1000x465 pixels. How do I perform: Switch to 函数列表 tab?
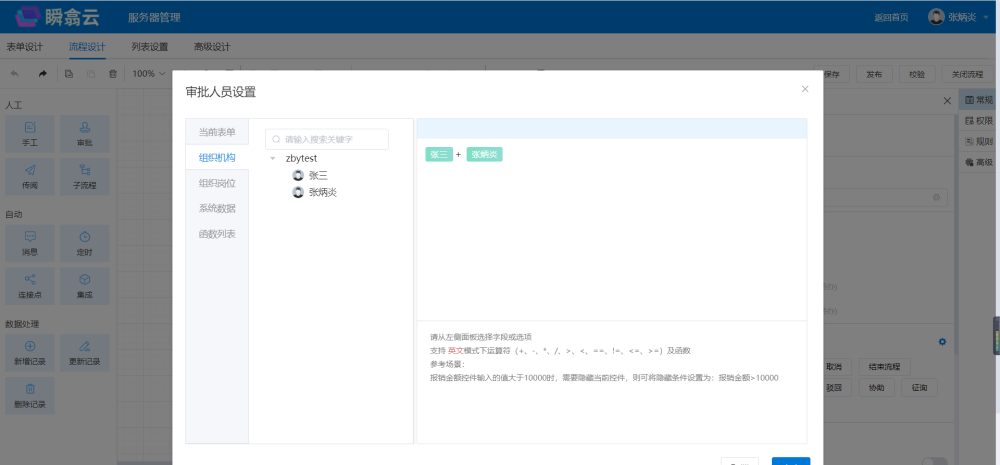[217, 234]
